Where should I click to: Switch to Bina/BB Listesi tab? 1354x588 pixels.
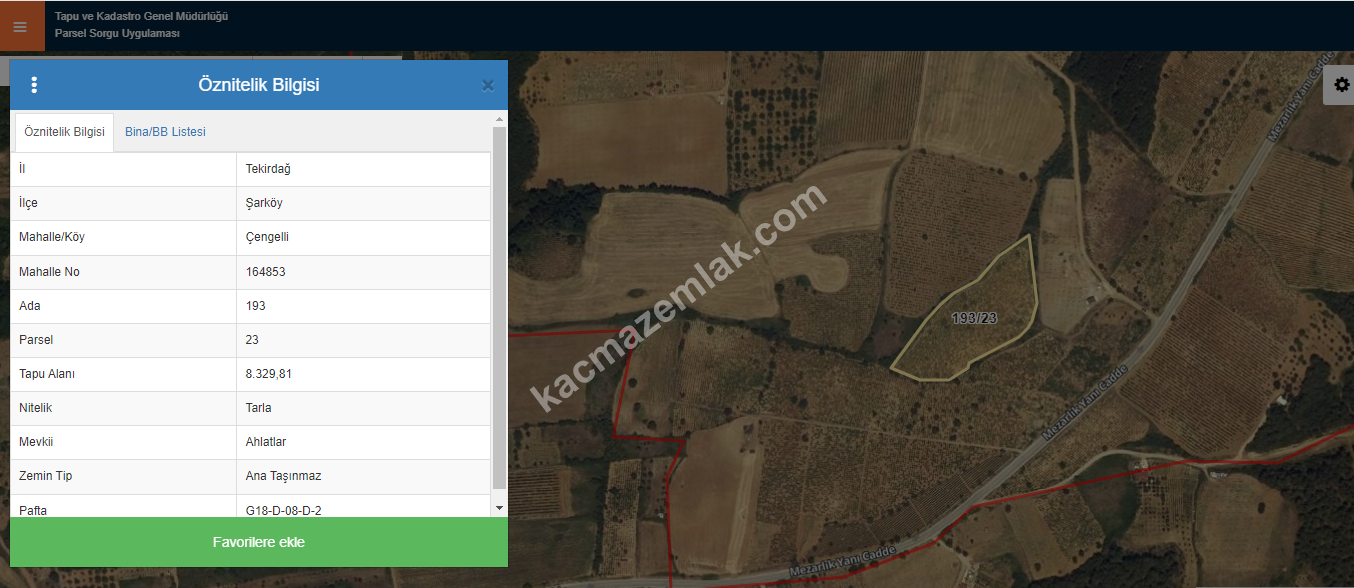pyautogui.click(x=165, y=132)
